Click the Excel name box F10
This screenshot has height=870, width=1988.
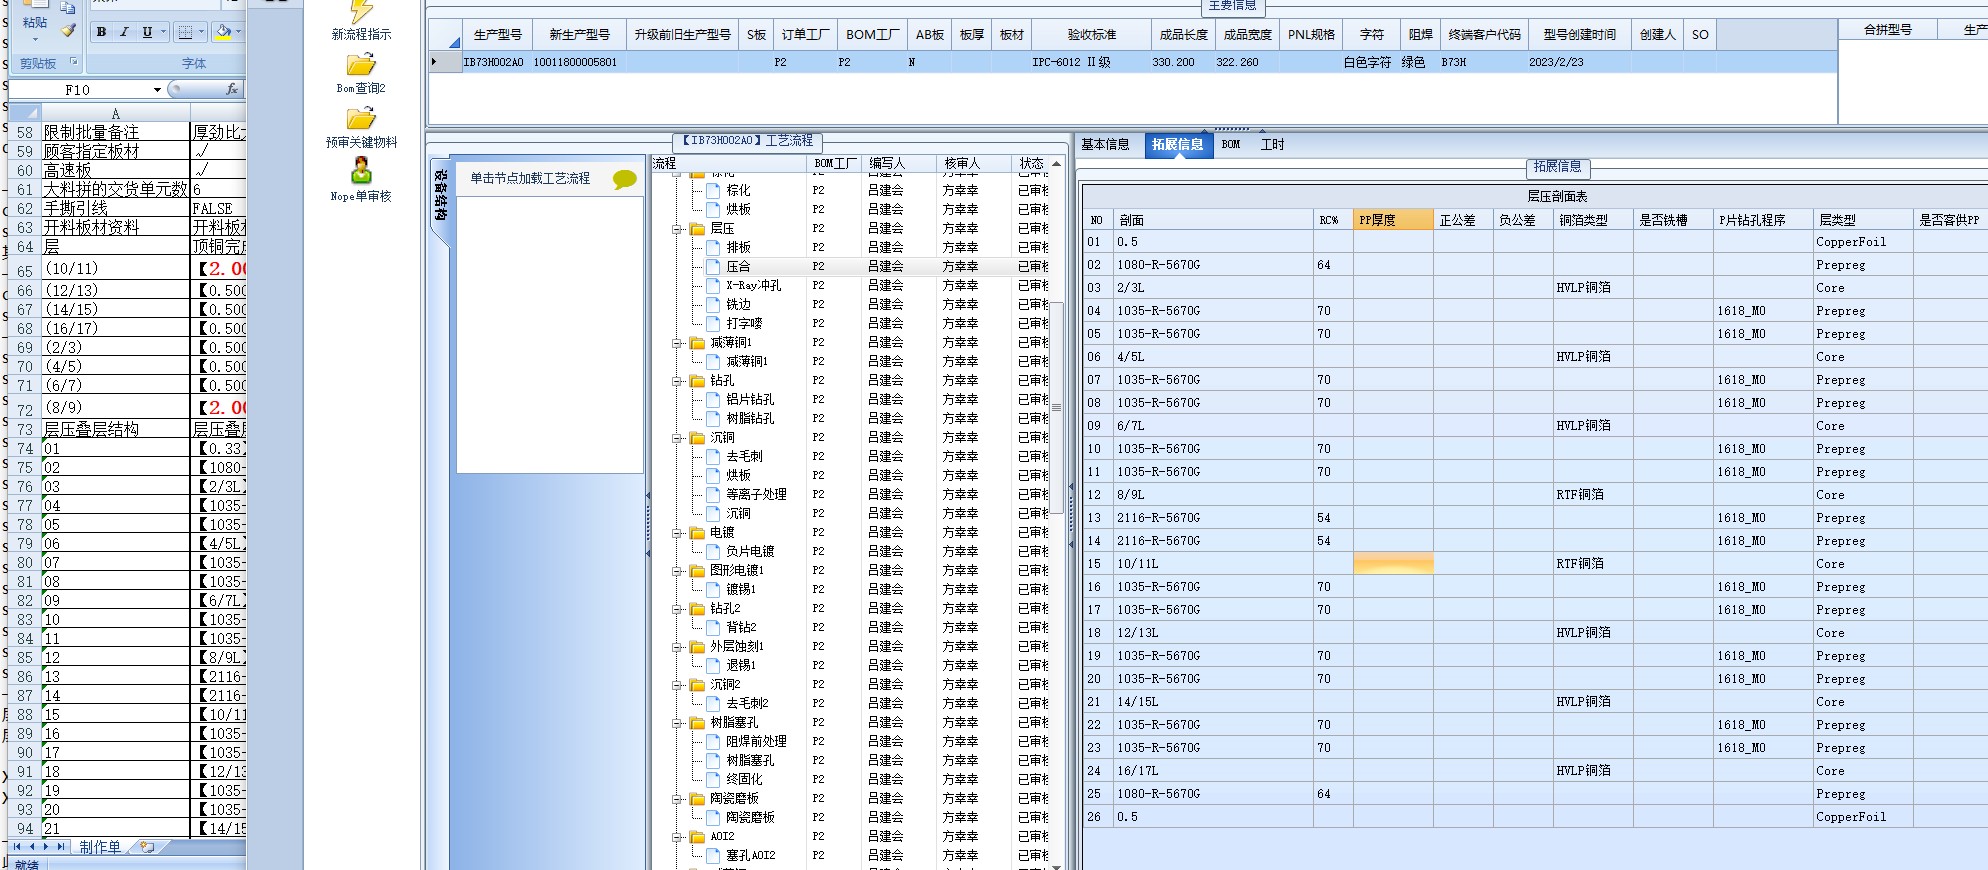point(78,90)
